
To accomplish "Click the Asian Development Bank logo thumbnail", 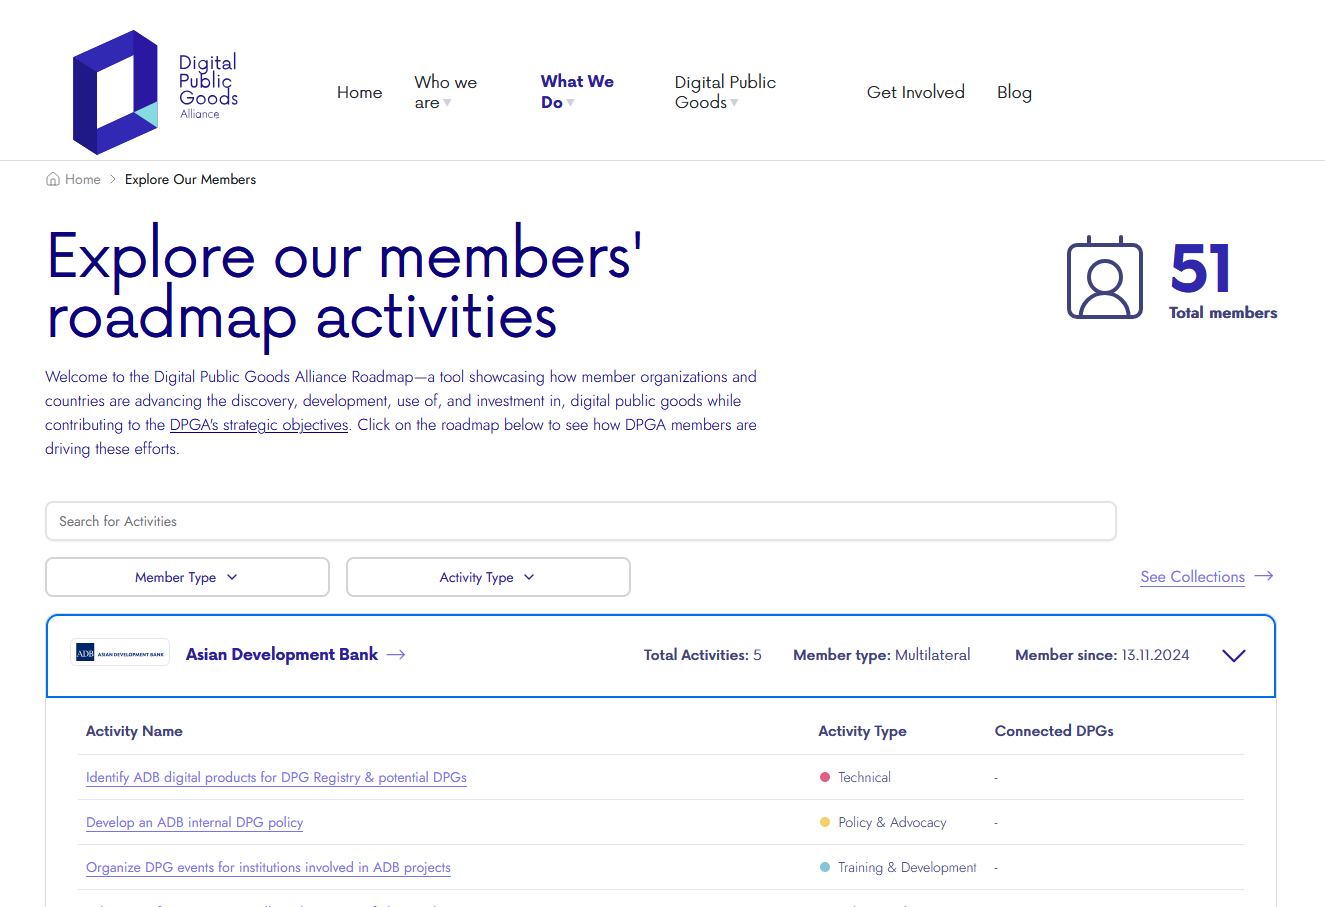I will [x=120, y=654].
